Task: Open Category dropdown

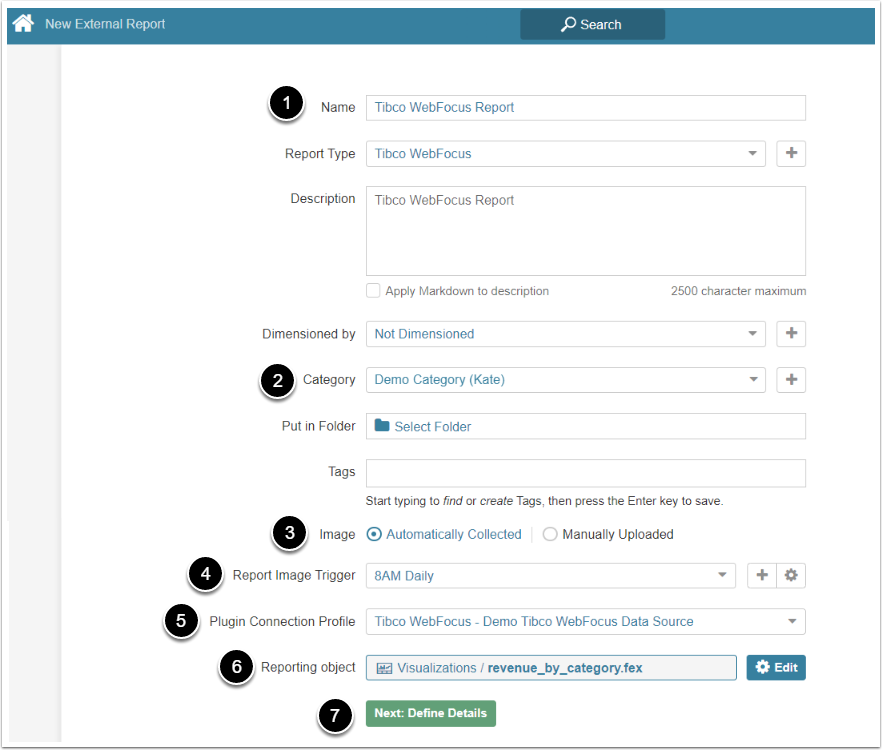Action: tap(565, 380)
